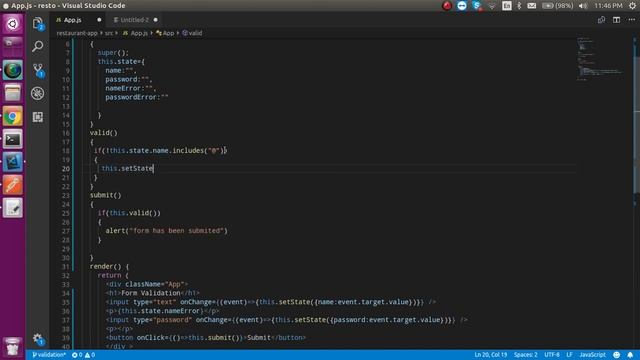This screenshot has width=640, height=360.
Task: Click src folder in the breadcrumb
Action: pyautogui.click(x=109, y=33)
